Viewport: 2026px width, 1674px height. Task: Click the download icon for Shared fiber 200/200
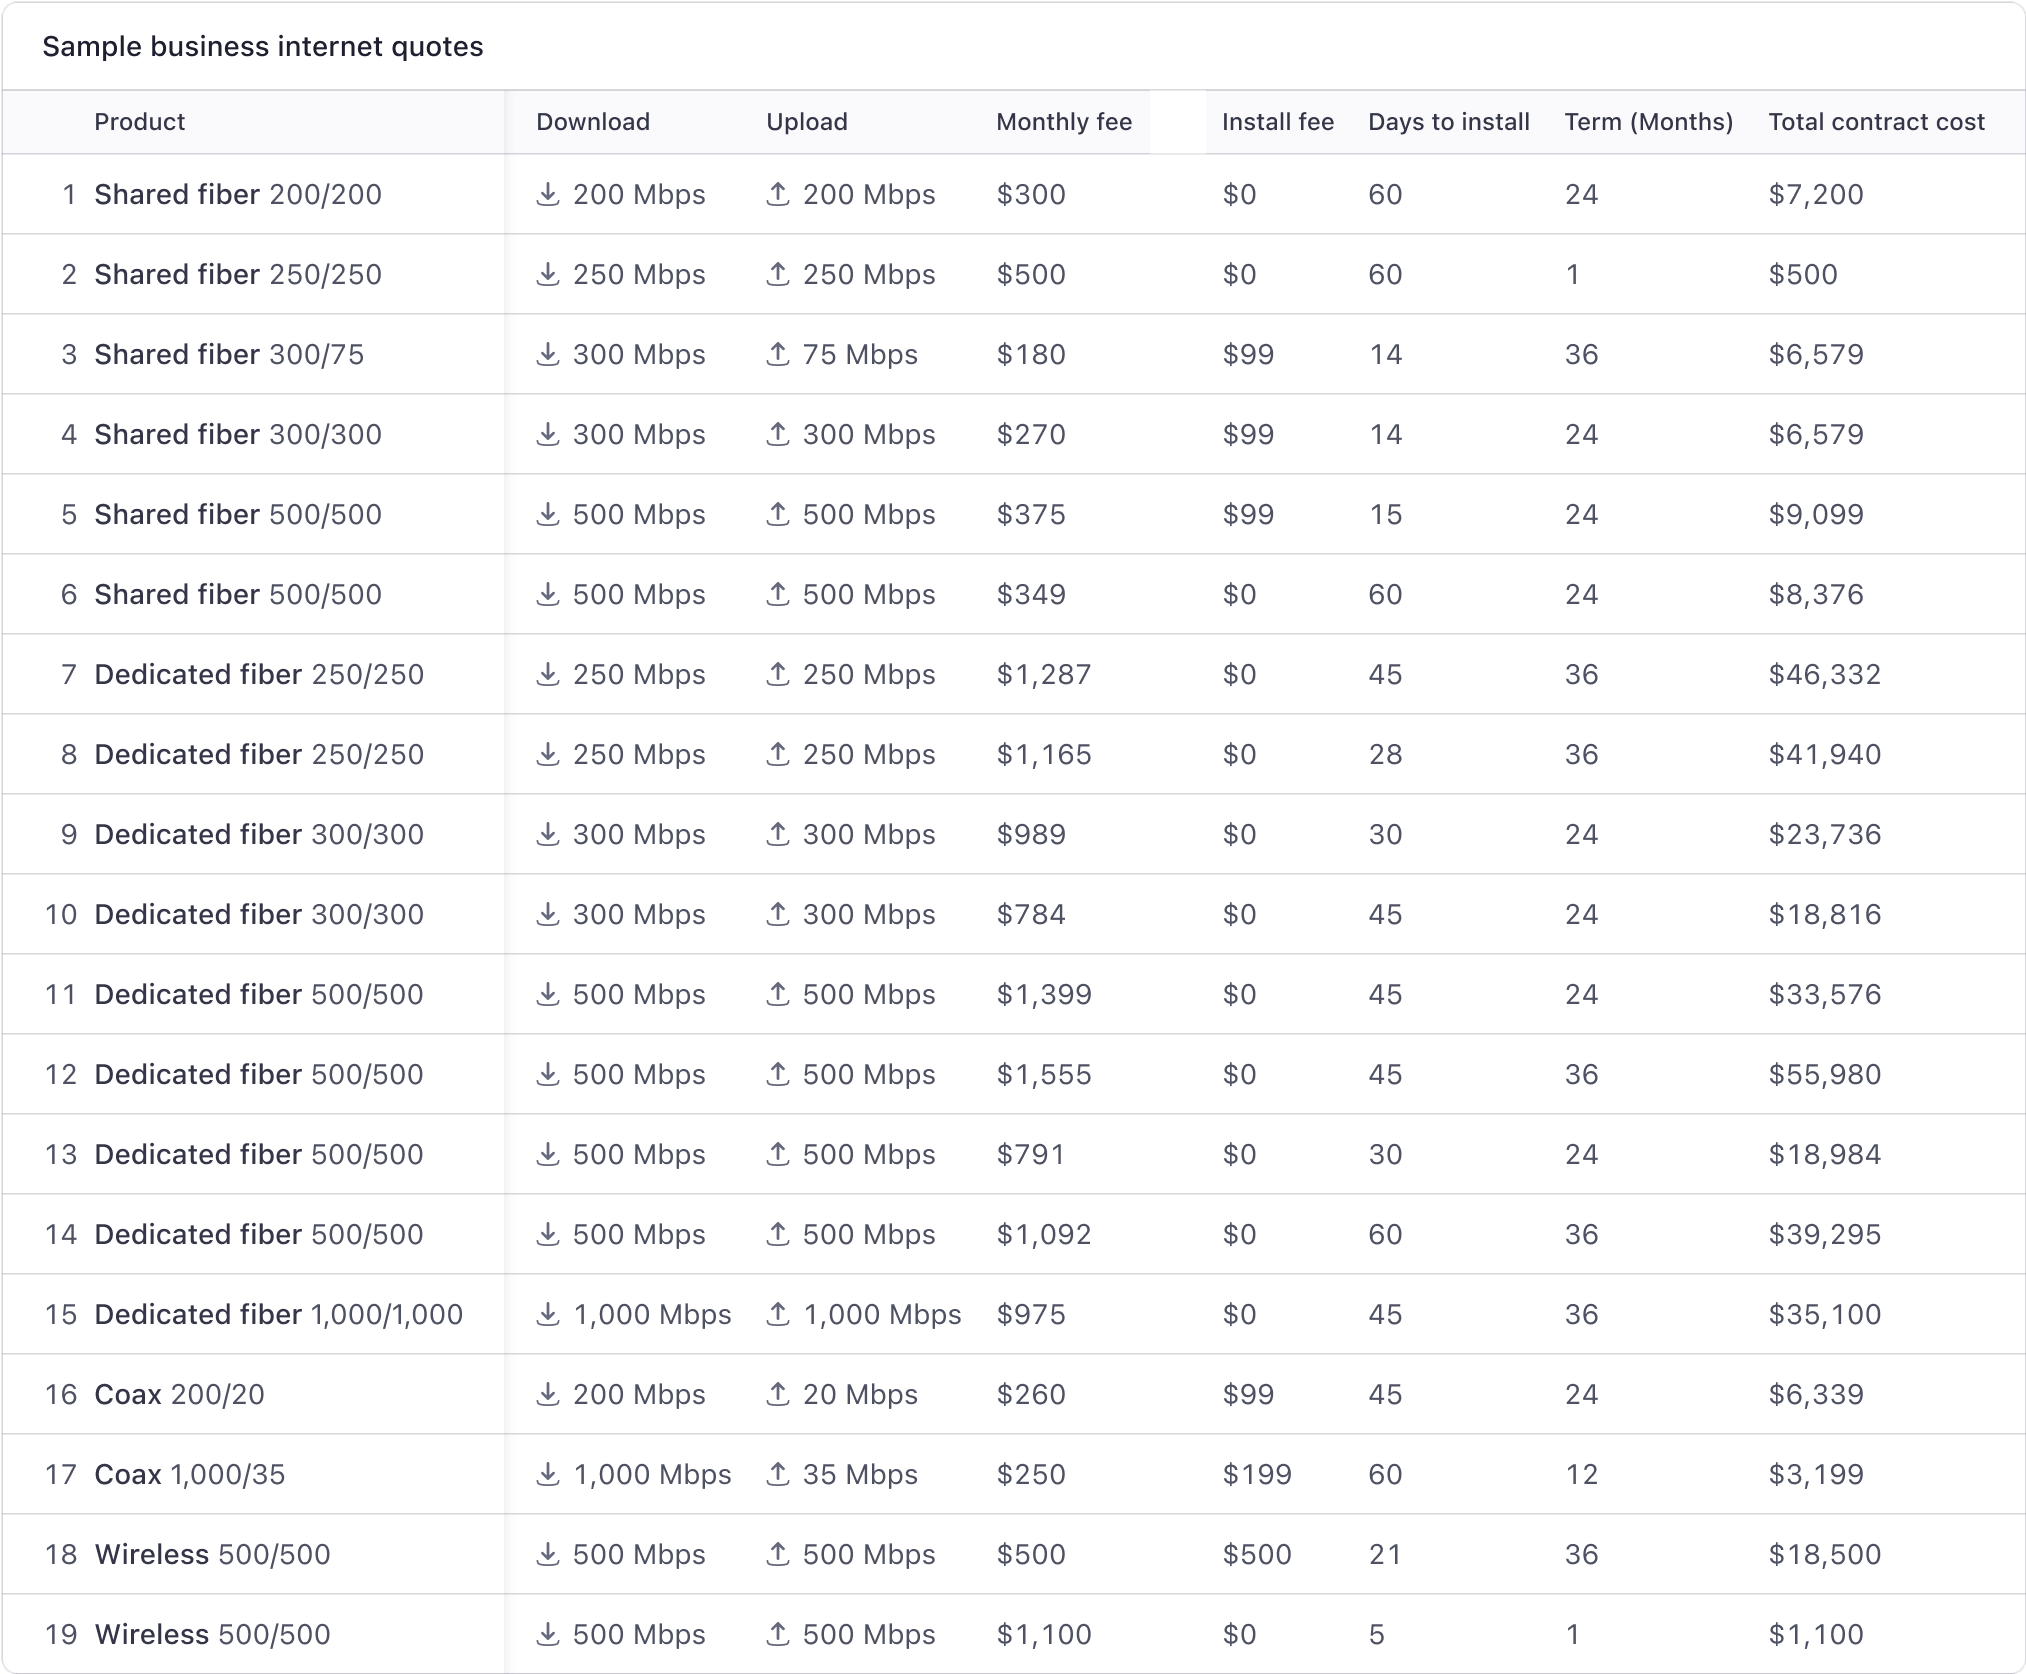tap(550, 194)
